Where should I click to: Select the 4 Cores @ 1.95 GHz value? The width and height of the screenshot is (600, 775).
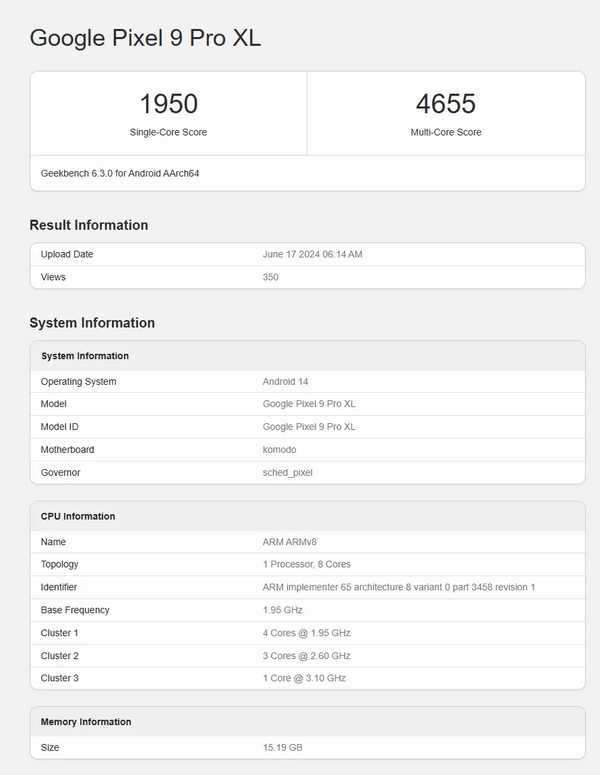306,633
